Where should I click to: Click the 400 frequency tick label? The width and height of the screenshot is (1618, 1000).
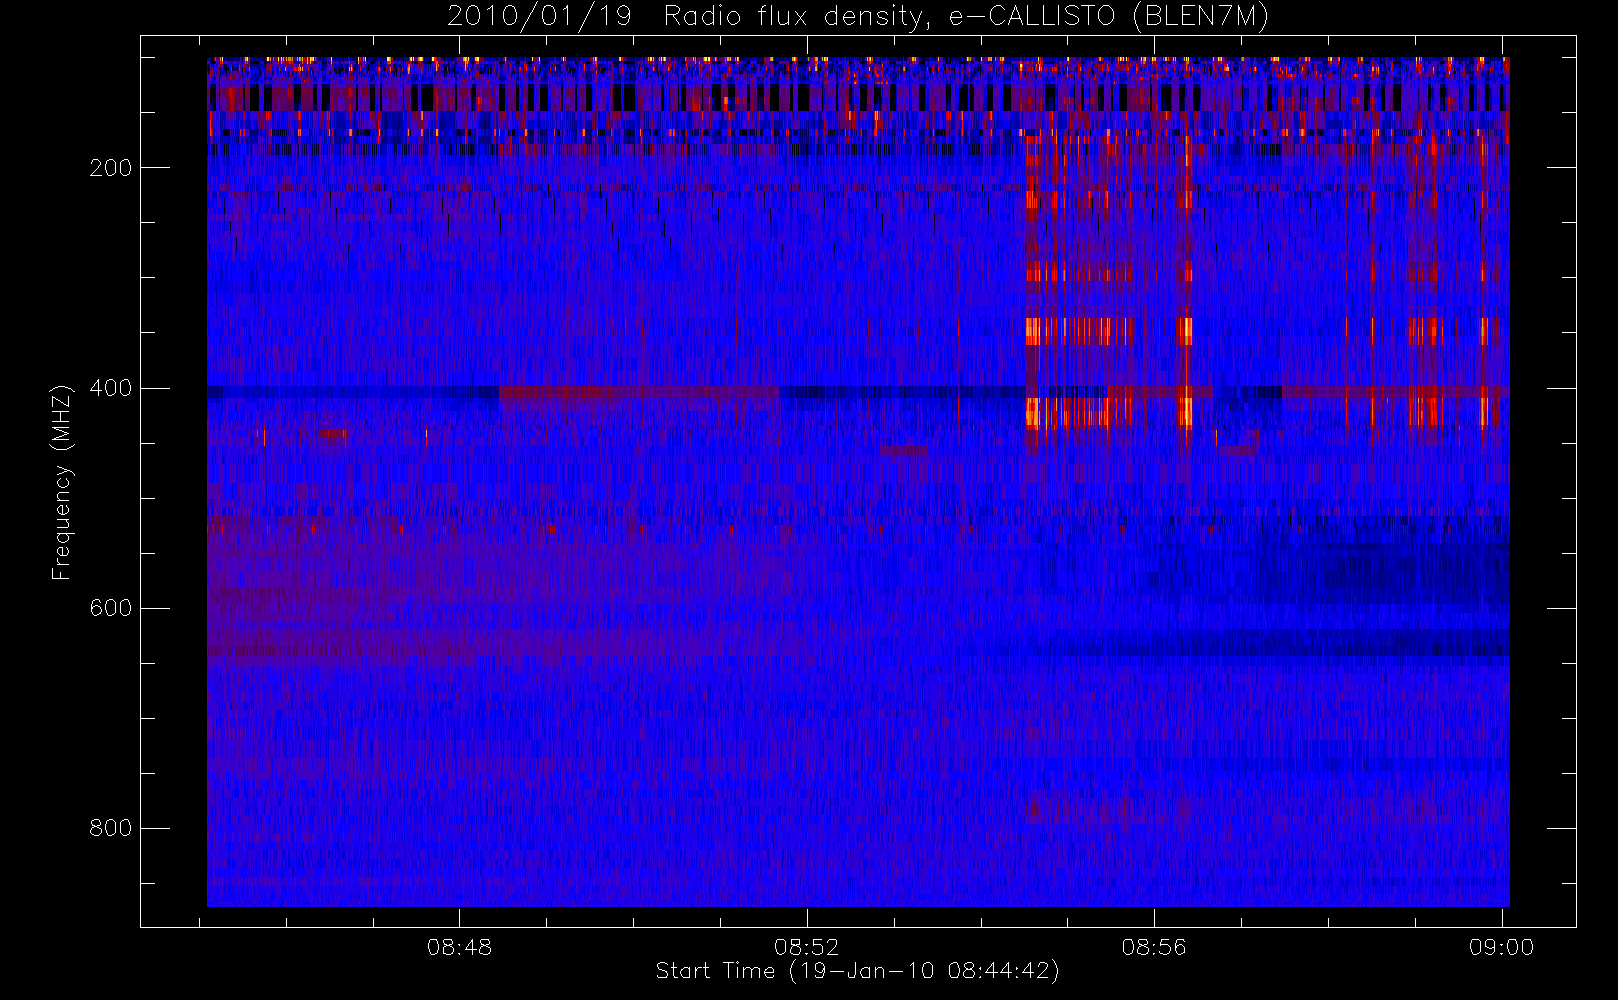click(111, 388)
